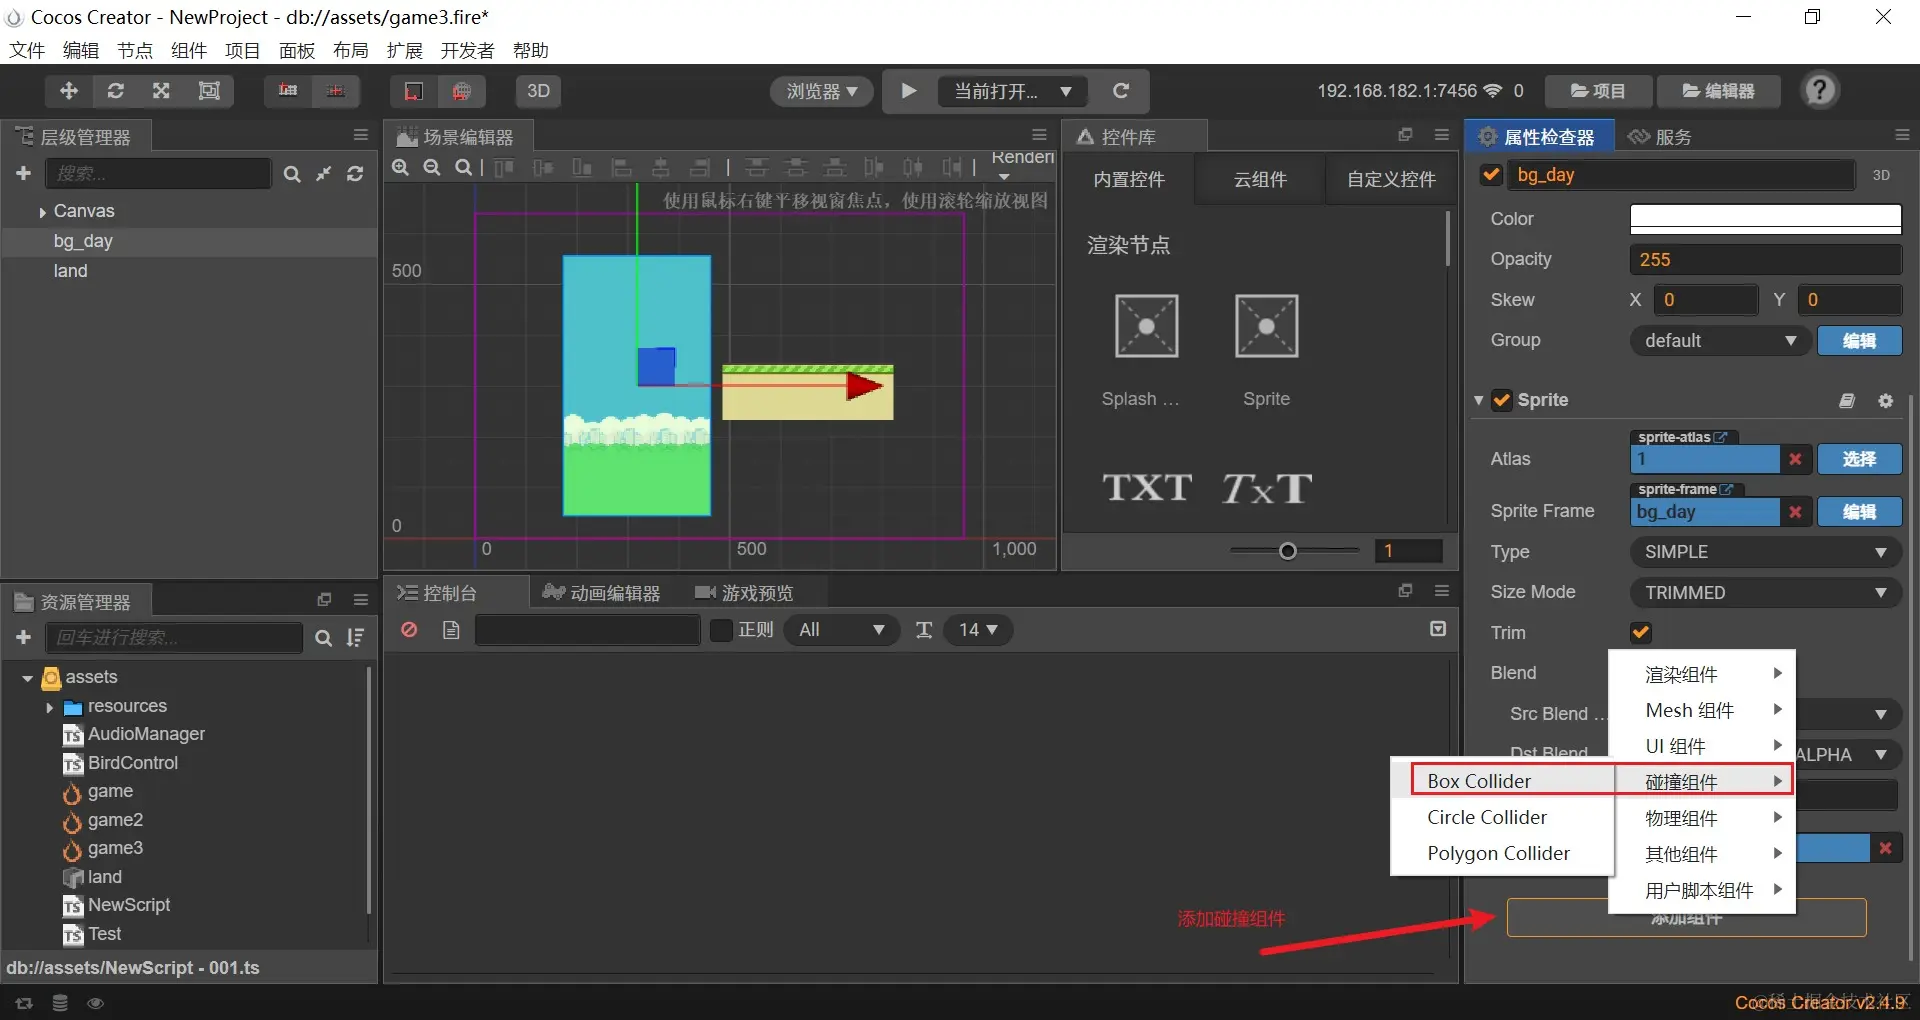Clear the Sprite Frame reference with X

tap(1795, 512)
